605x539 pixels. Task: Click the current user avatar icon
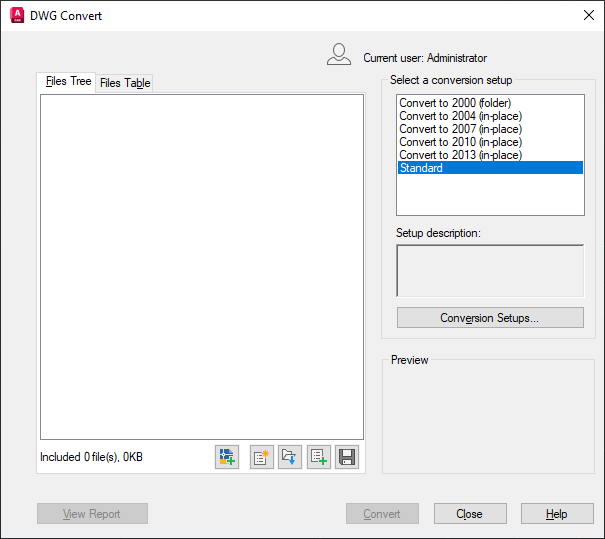pyautogui.click(x=339, y=54)
